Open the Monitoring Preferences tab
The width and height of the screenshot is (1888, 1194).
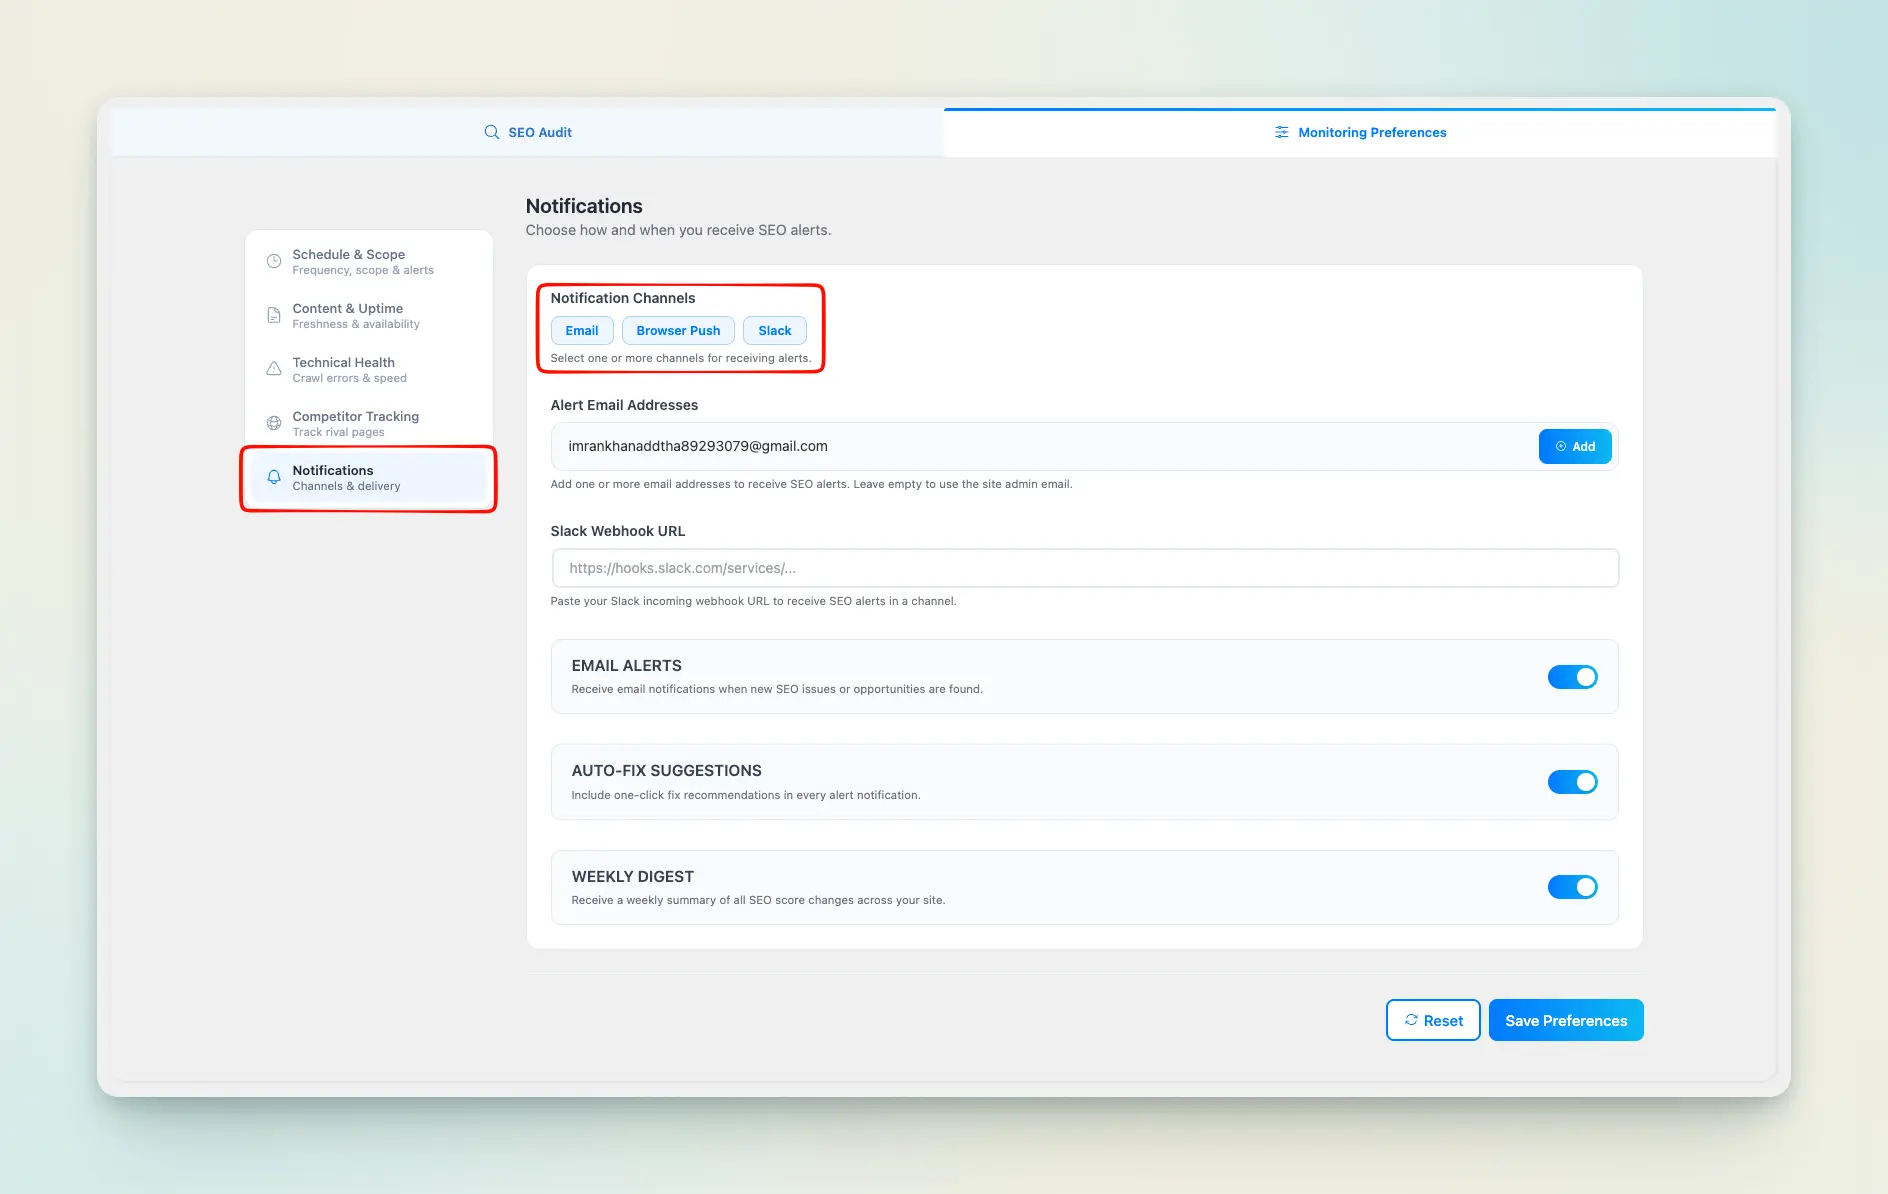[x=1360, y=132]
